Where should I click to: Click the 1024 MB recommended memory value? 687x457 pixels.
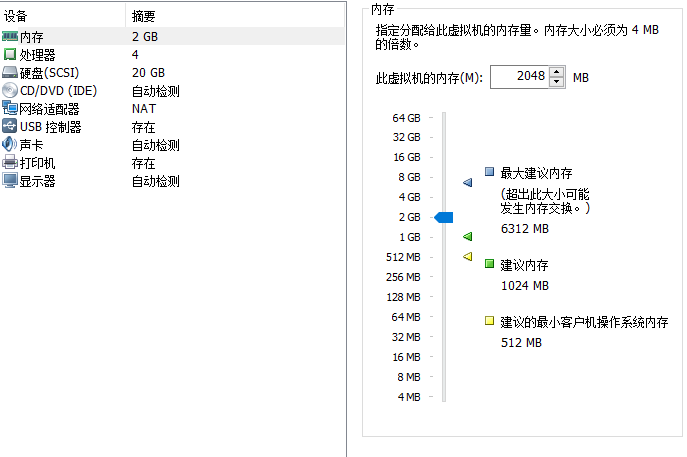[524, 286]
